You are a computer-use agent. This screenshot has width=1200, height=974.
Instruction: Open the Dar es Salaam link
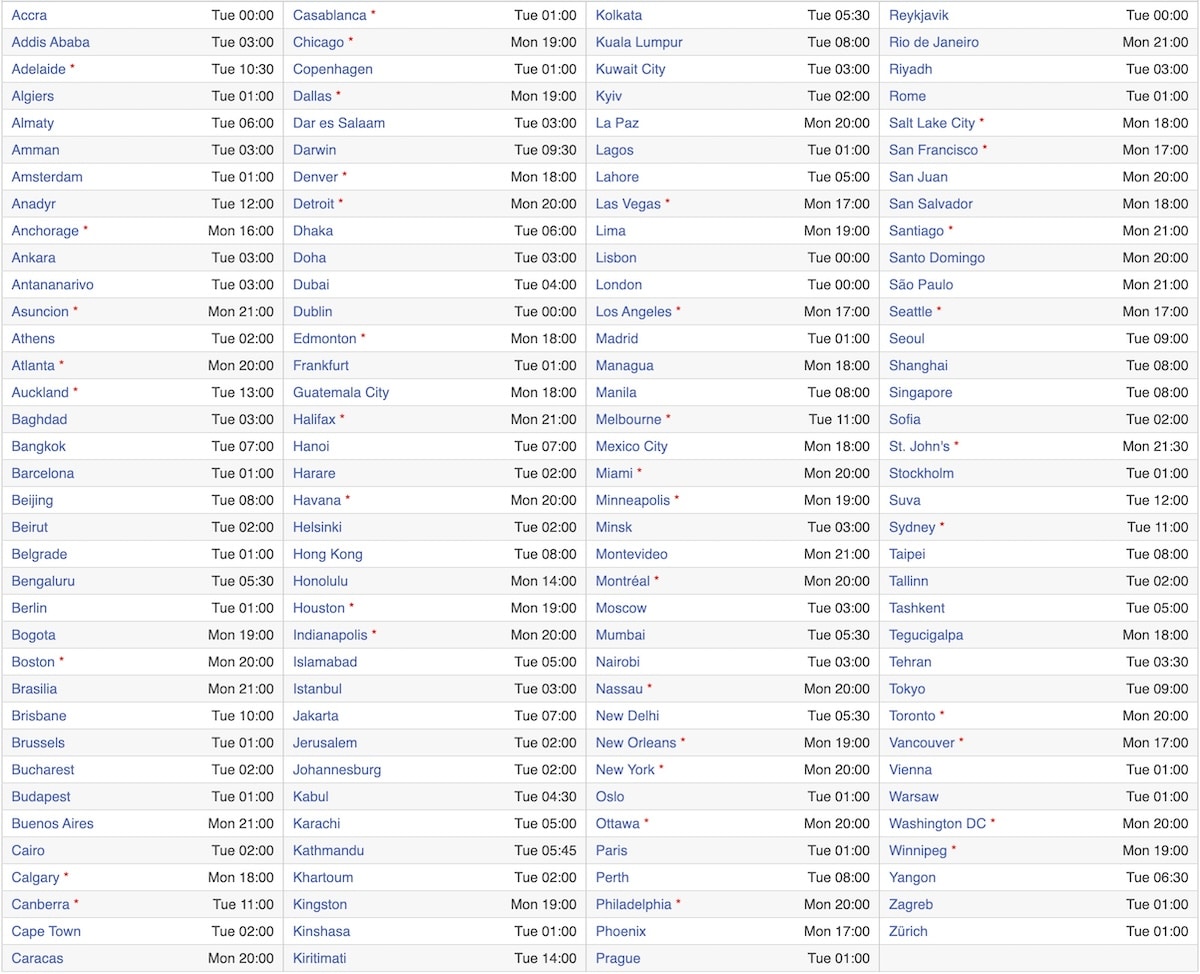coord(338,123)
